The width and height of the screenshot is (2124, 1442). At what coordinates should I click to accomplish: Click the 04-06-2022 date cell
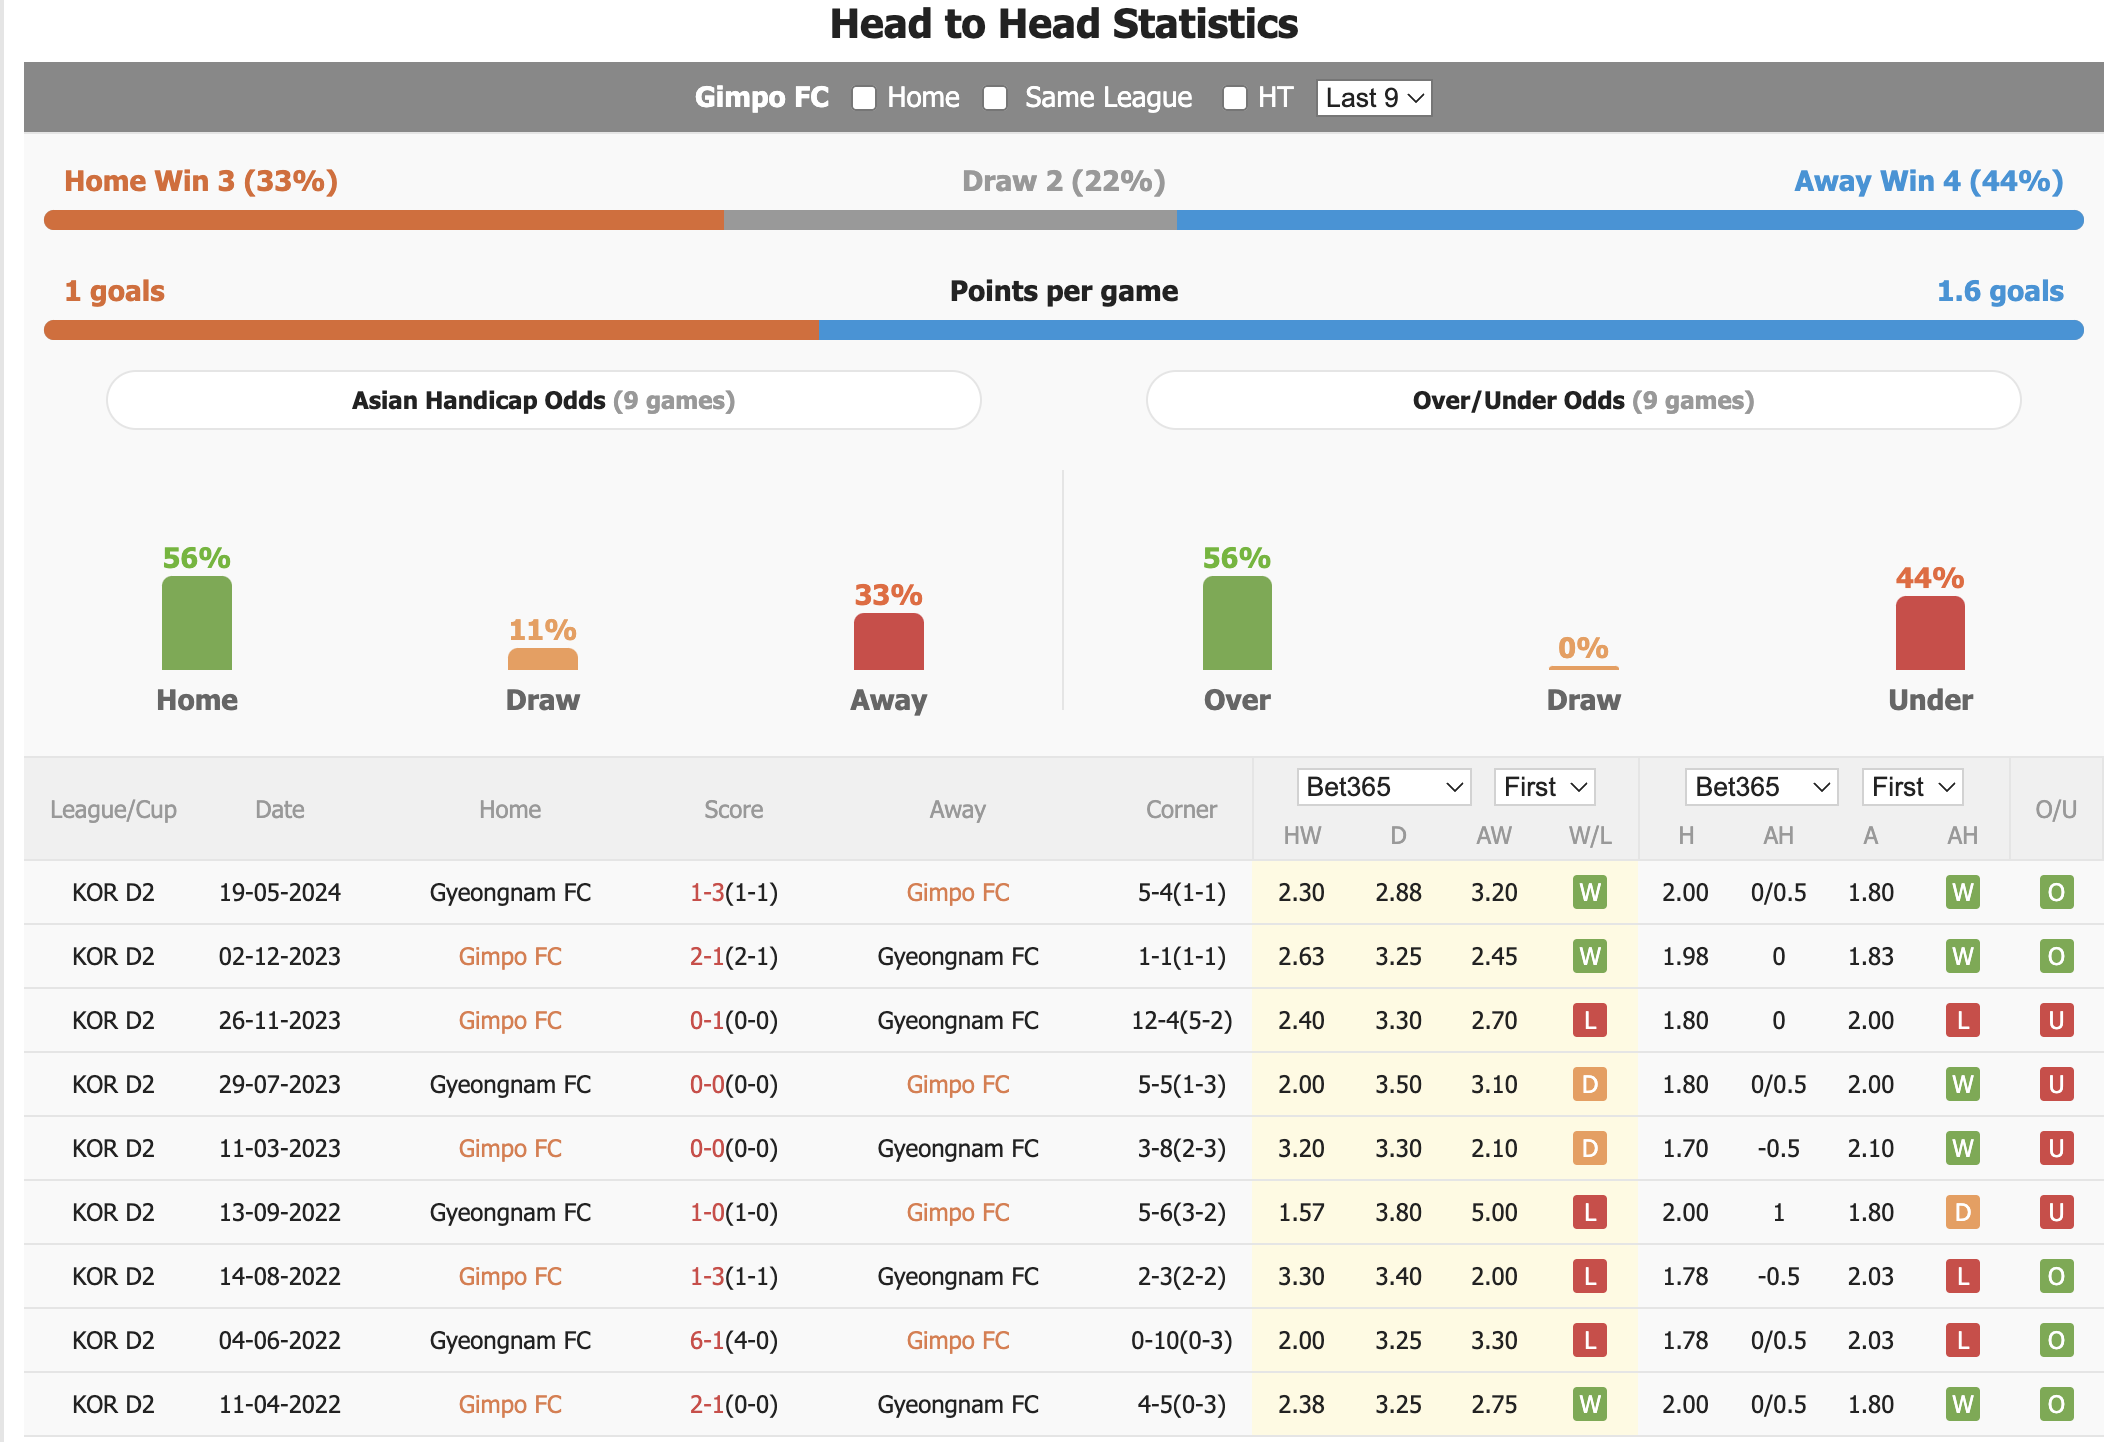(x=280, y=1340)
